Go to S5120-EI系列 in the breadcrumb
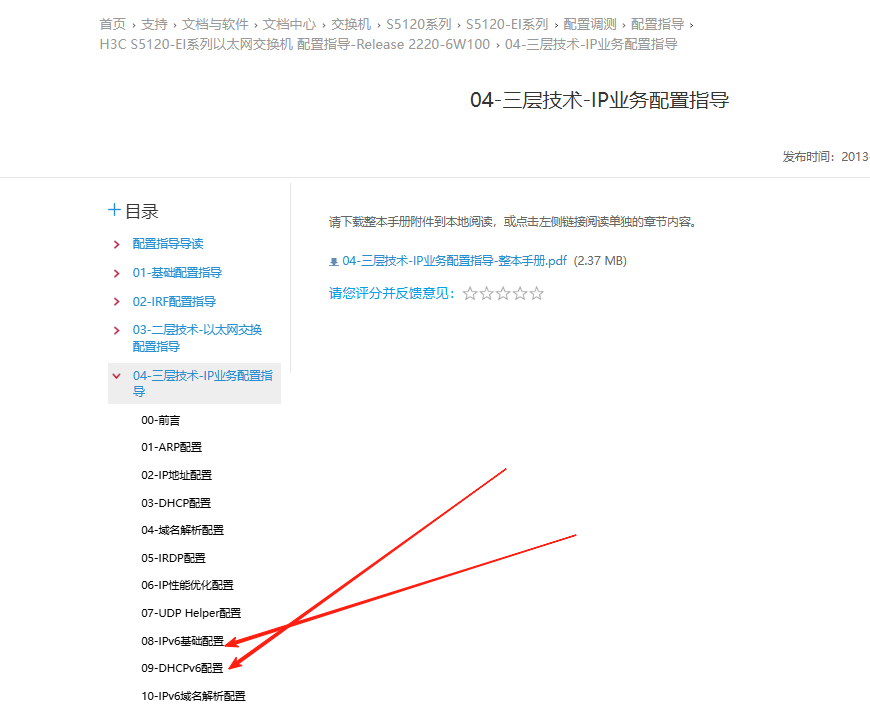Viewport: 870px width, 715px height. pyautogui.click(x=507, y=24)
